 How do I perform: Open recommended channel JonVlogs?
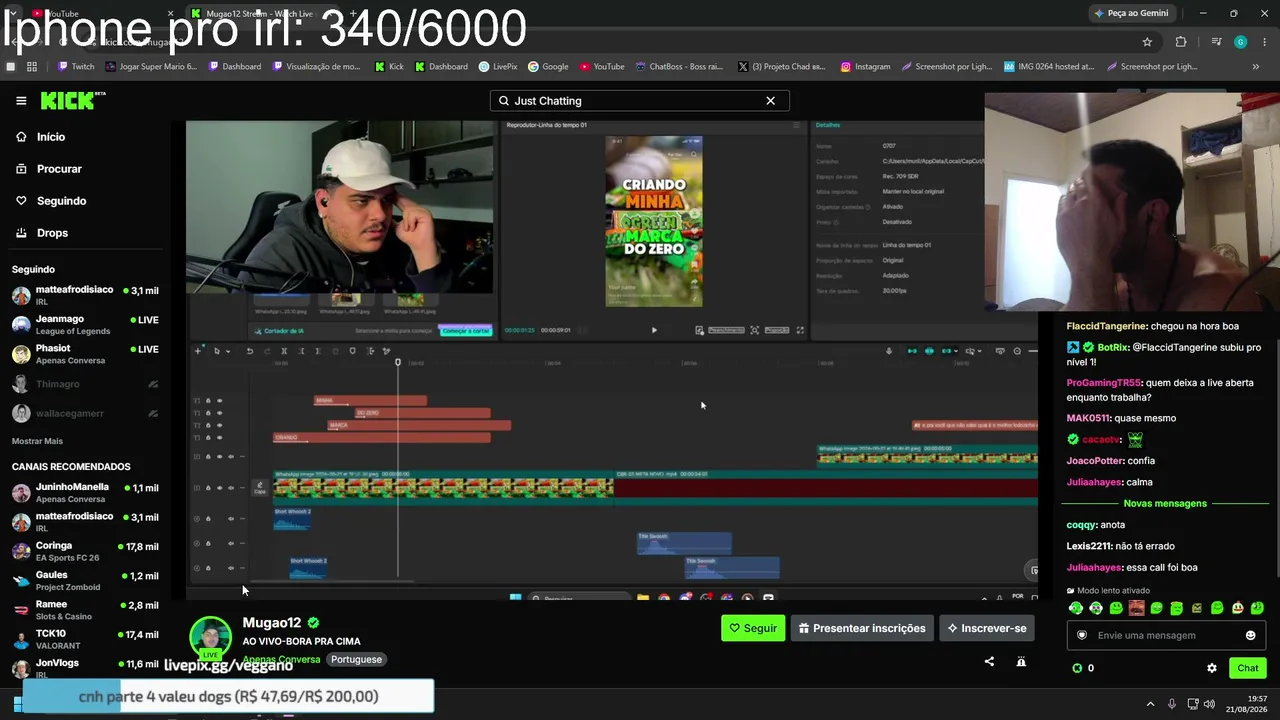click(x=85, y=667)
